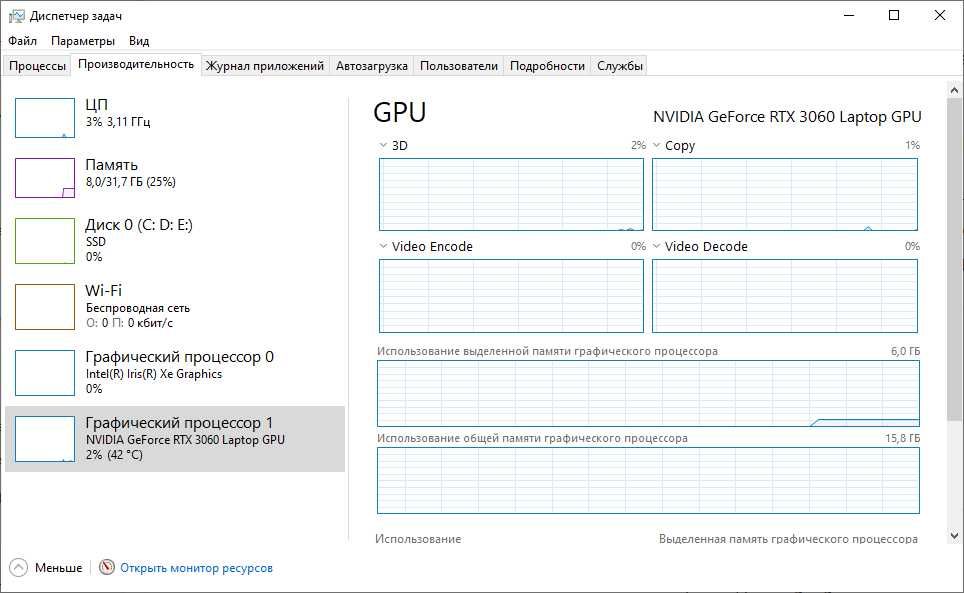
Task: Select the Memory graph thumbnail icon
Action: pyautogui.click(x=45, y=178)
